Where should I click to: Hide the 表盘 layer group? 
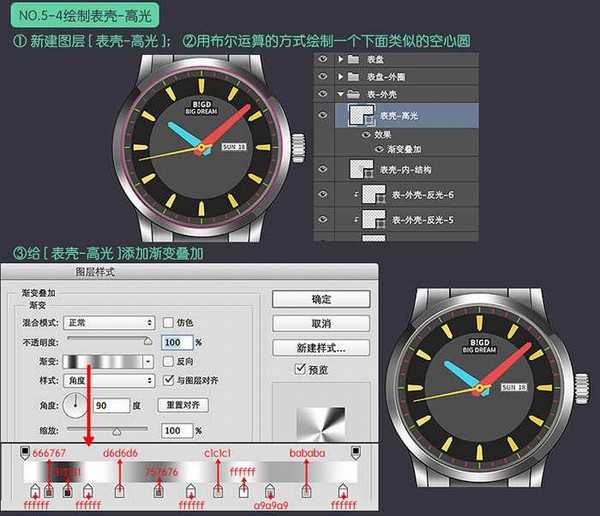(x=322, y=59)
